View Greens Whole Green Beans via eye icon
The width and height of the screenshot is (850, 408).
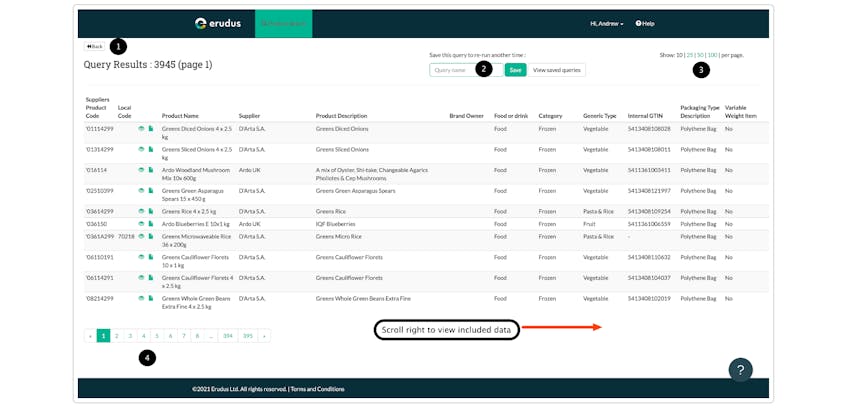pos(141,298)
